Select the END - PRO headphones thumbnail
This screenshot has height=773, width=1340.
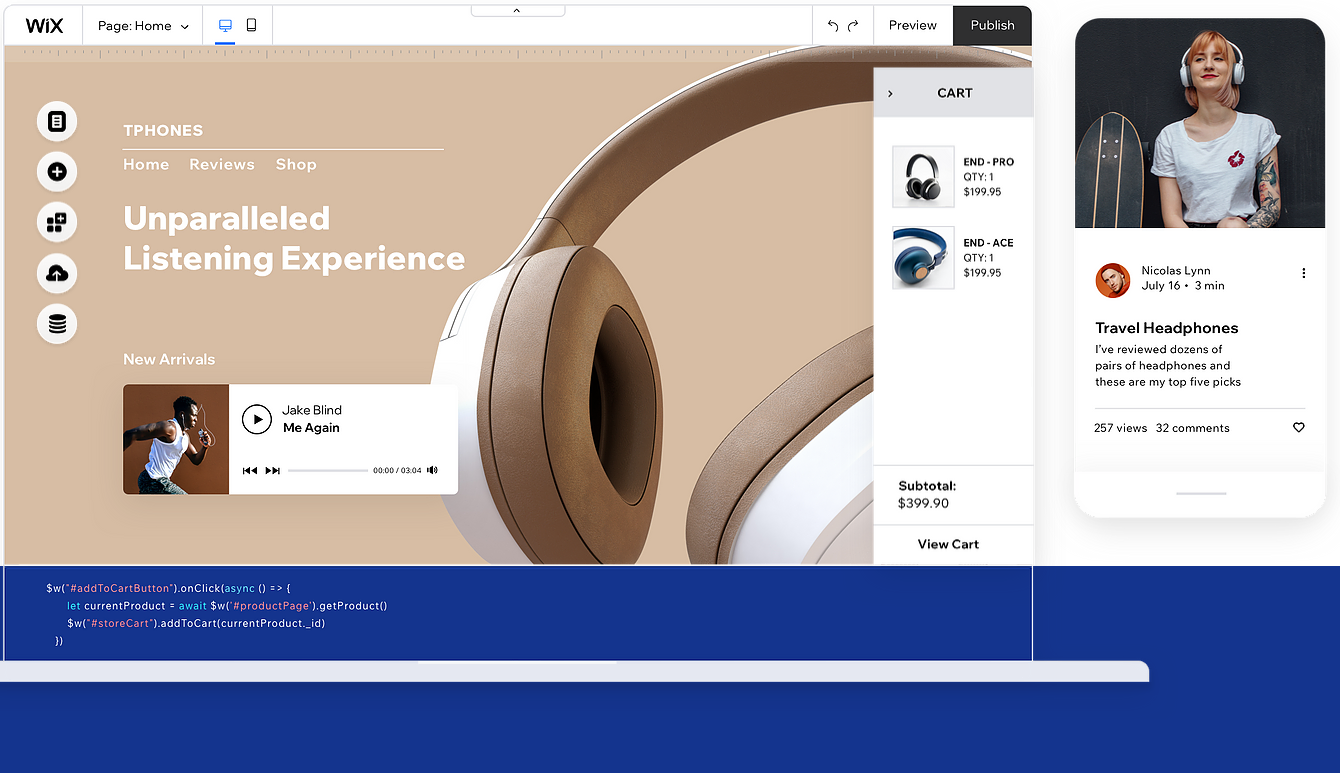(x=923, y=177)
